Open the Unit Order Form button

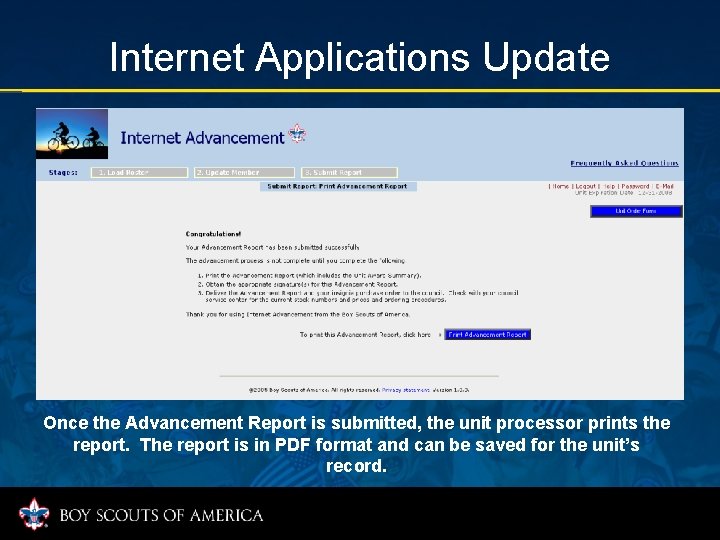[636, 211]
